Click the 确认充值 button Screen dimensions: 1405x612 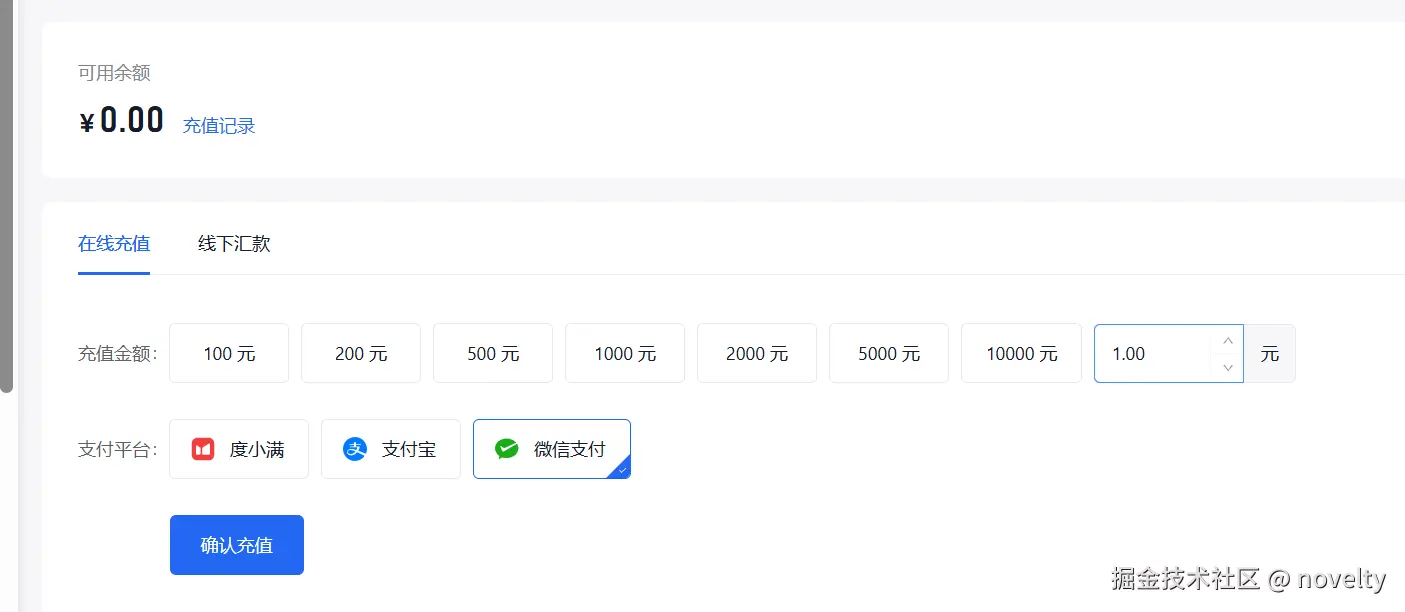coord(237,545)
